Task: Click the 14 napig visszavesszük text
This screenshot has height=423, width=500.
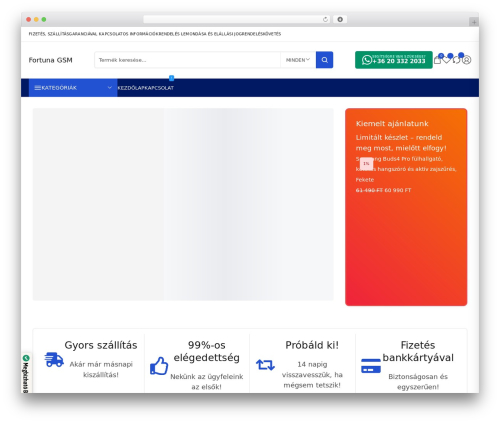Action: (312, 375)
